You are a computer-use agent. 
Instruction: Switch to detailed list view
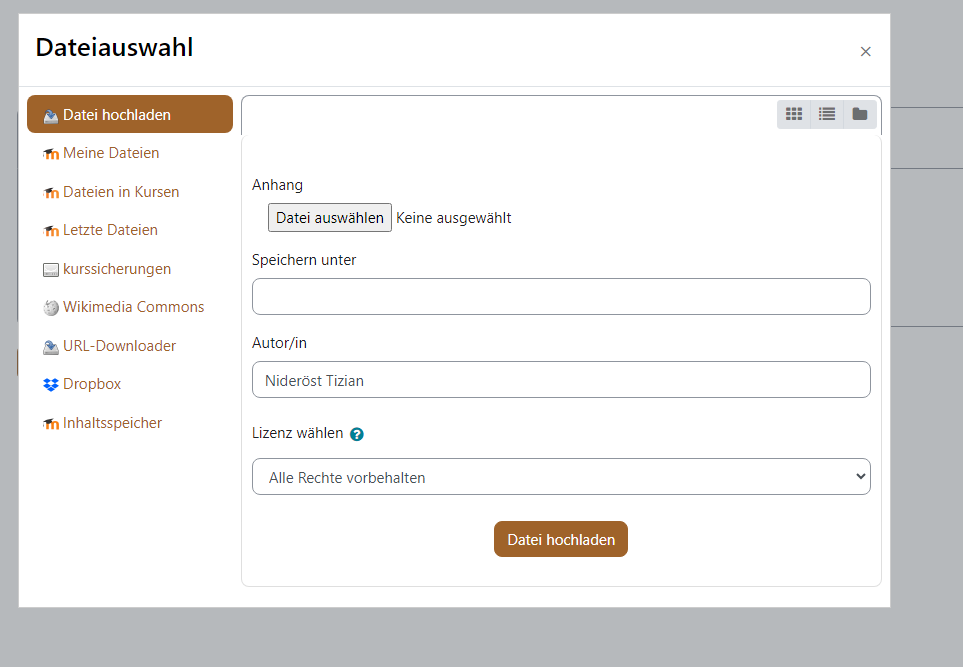pyautogui.click(x=827, y=113)
